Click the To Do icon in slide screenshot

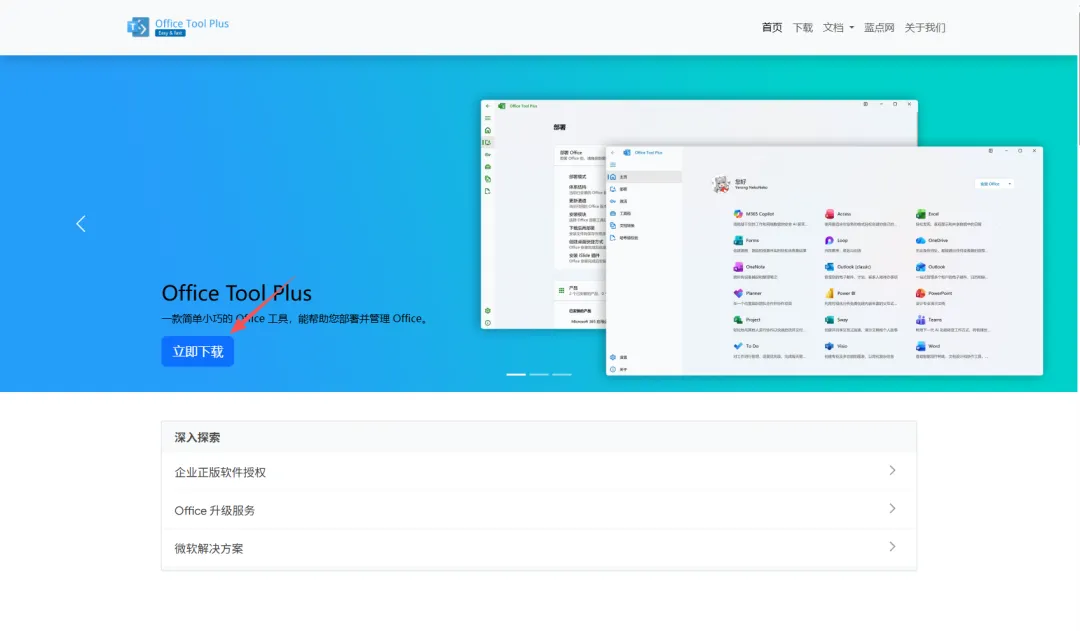click(738, 346)
